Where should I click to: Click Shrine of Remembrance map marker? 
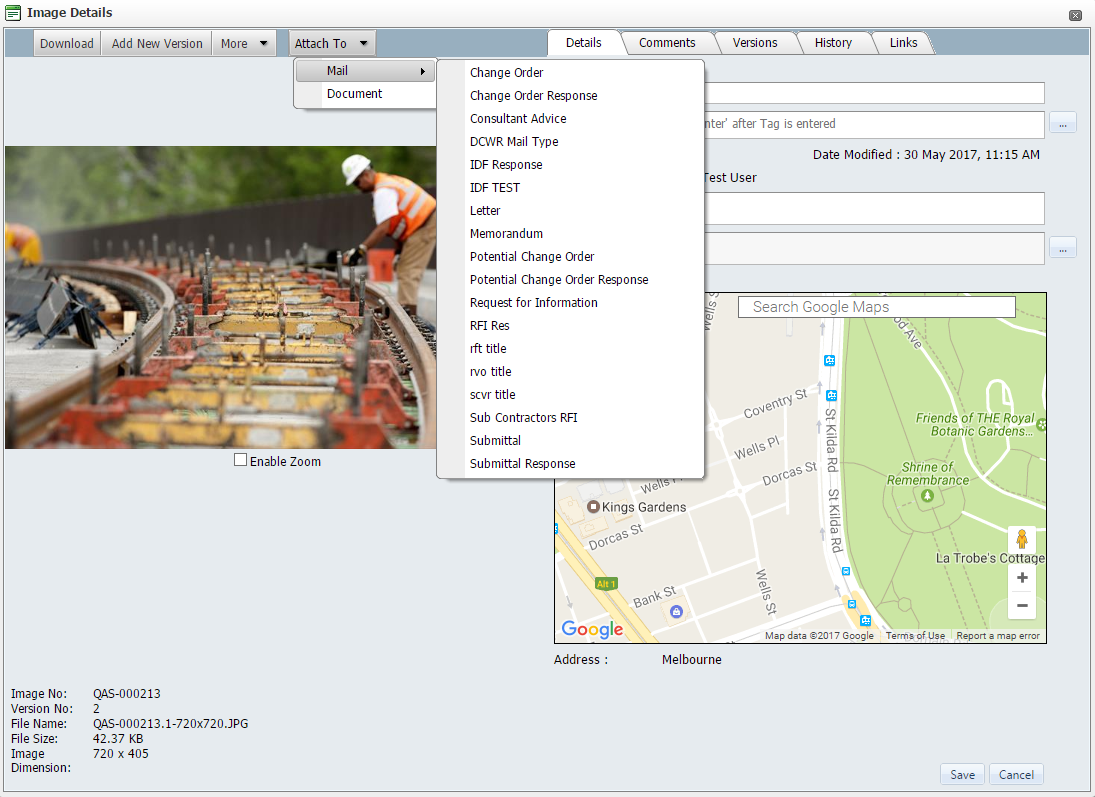click(927, 495)
